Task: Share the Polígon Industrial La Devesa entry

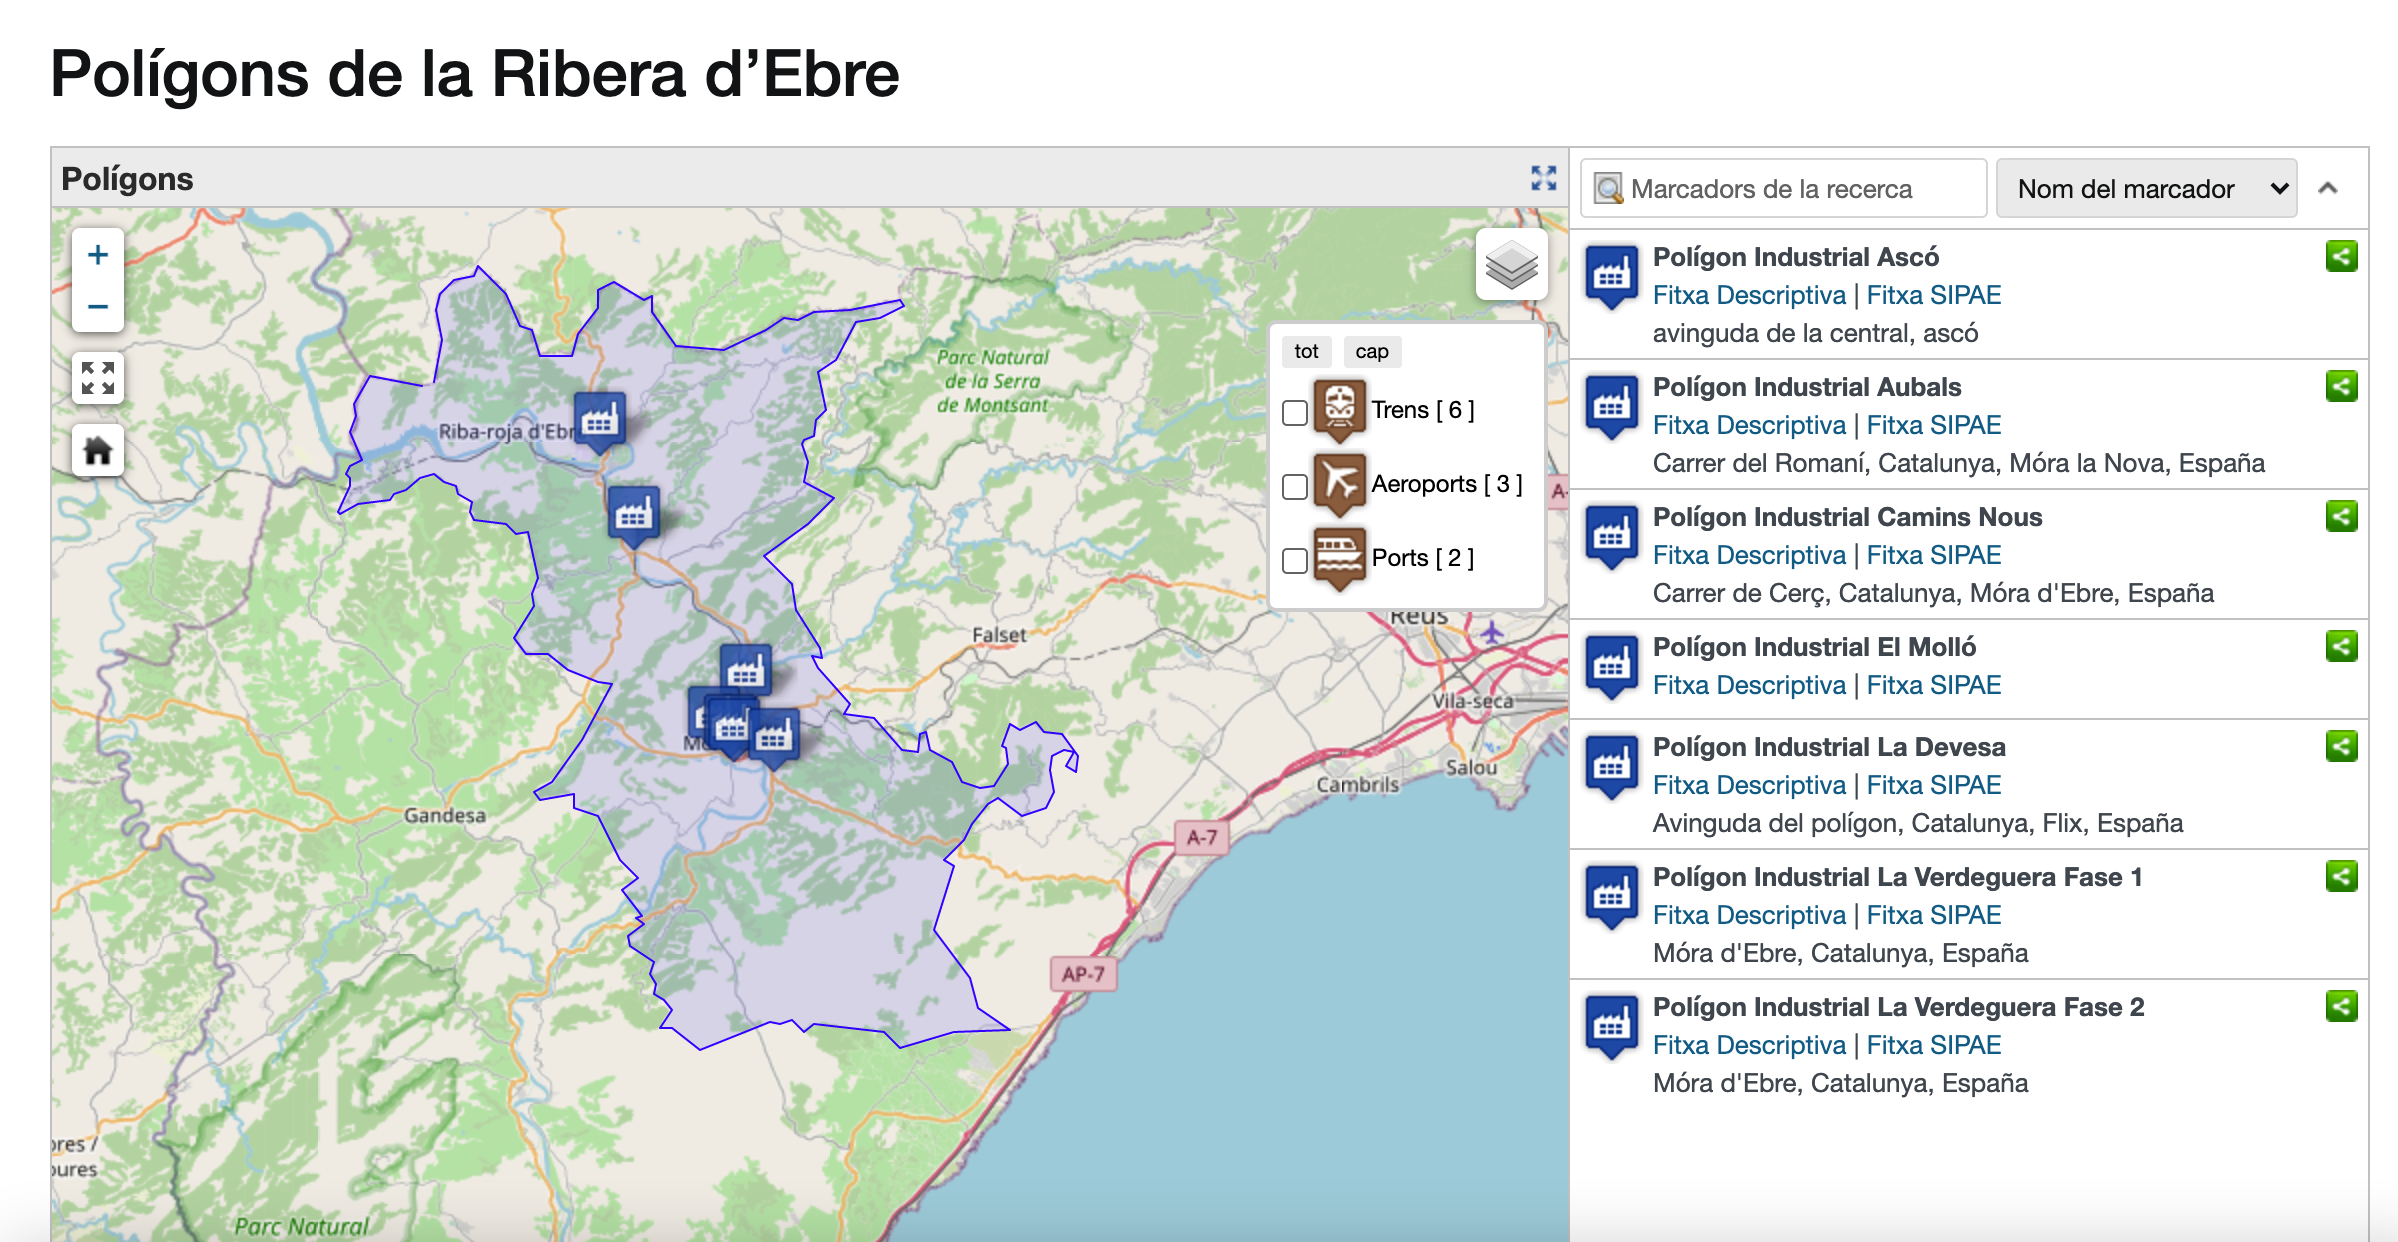Action: point(2341,747)
